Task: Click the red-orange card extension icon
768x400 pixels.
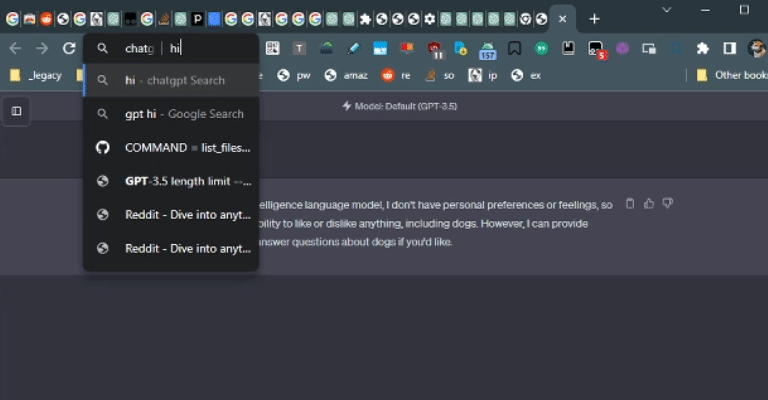Action: point(407,48)
